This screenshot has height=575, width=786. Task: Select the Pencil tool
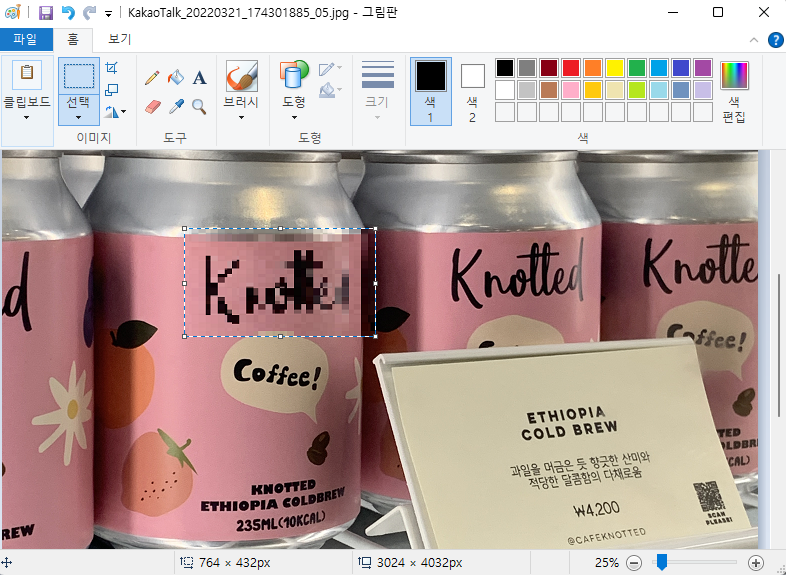click(x=152, y=78)
